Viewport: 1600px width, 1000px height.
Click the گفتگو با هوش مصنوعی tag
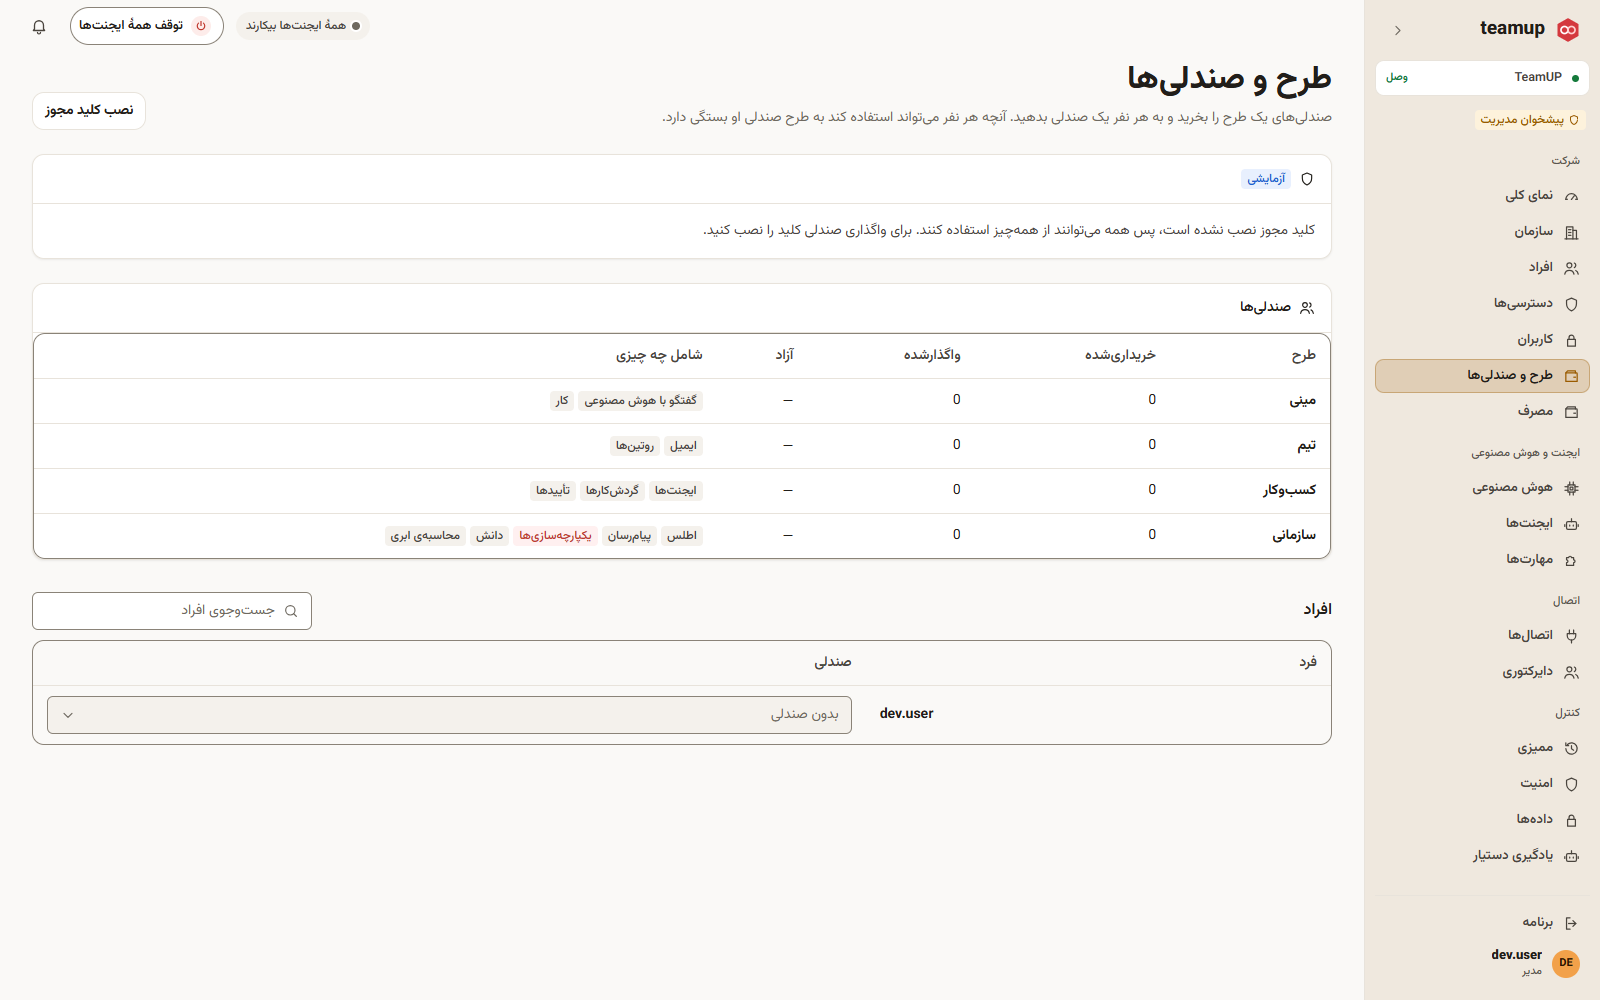click(640, 401)
